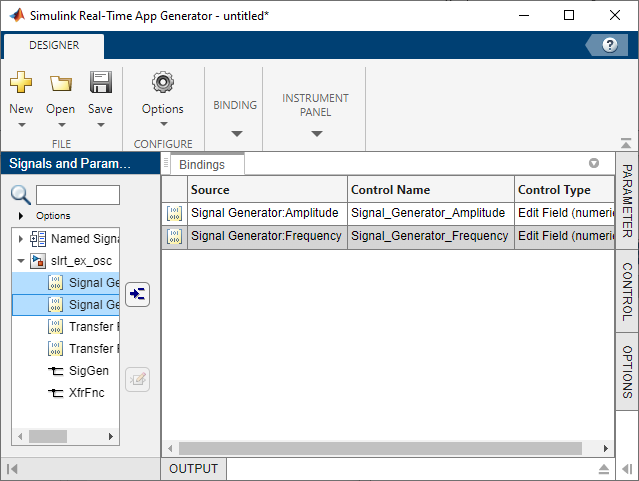639x481 pixels.
Task: Select the Signal Generator:Frequency binding row
Action: pos(266,236)
